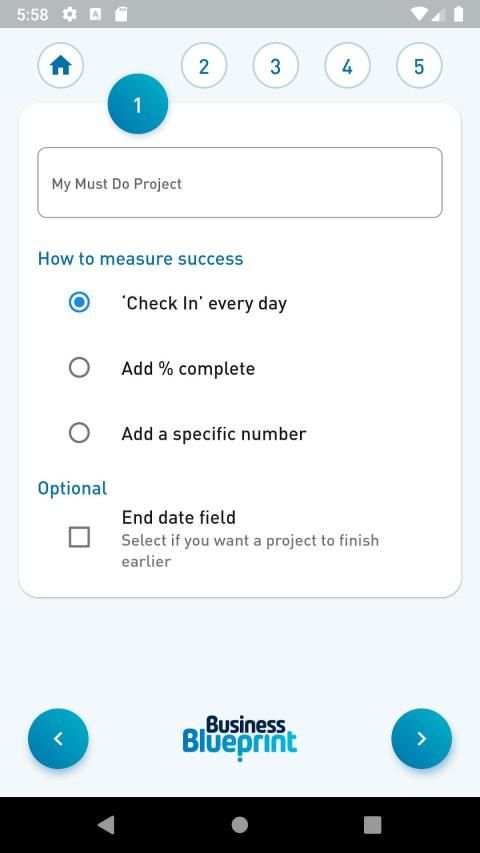Tap the Android back navigation triangle
The image size is (480, 853).
pyautogui.click(x=106, y=825)
